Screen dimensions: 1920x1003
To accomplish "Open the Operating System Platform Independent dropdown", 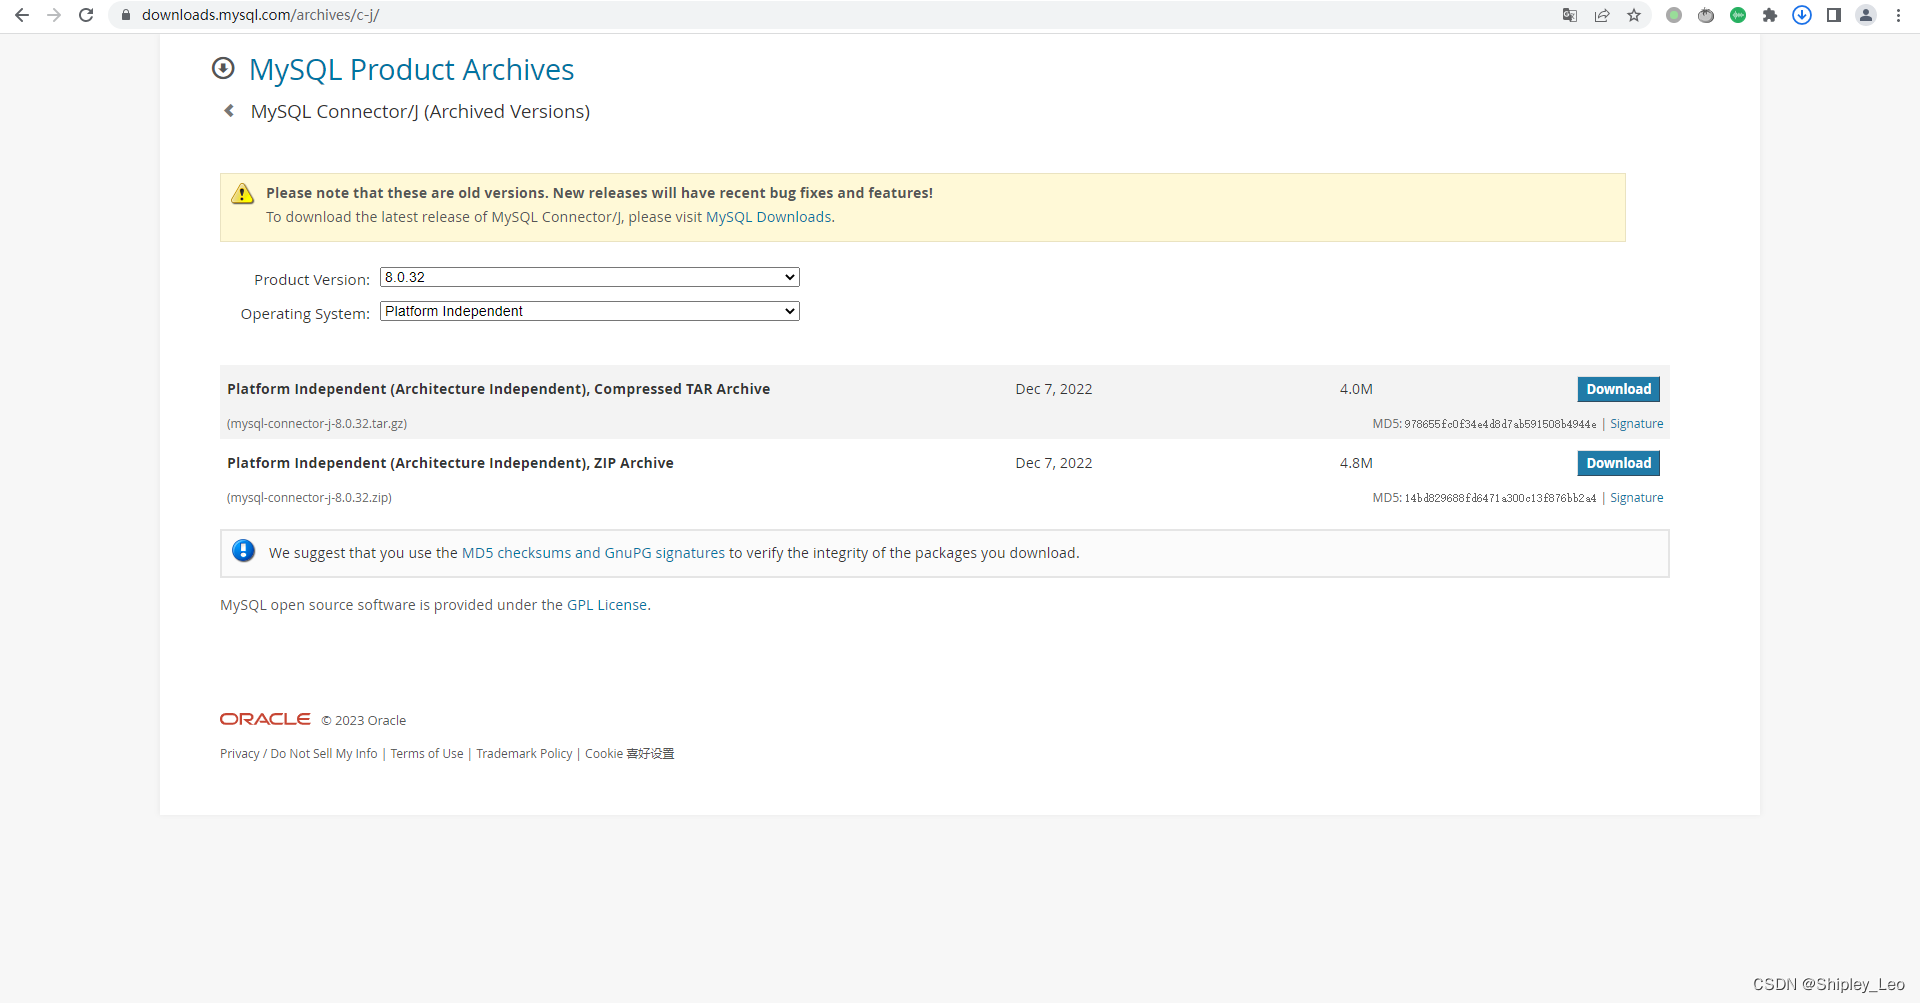I will 590,311.
